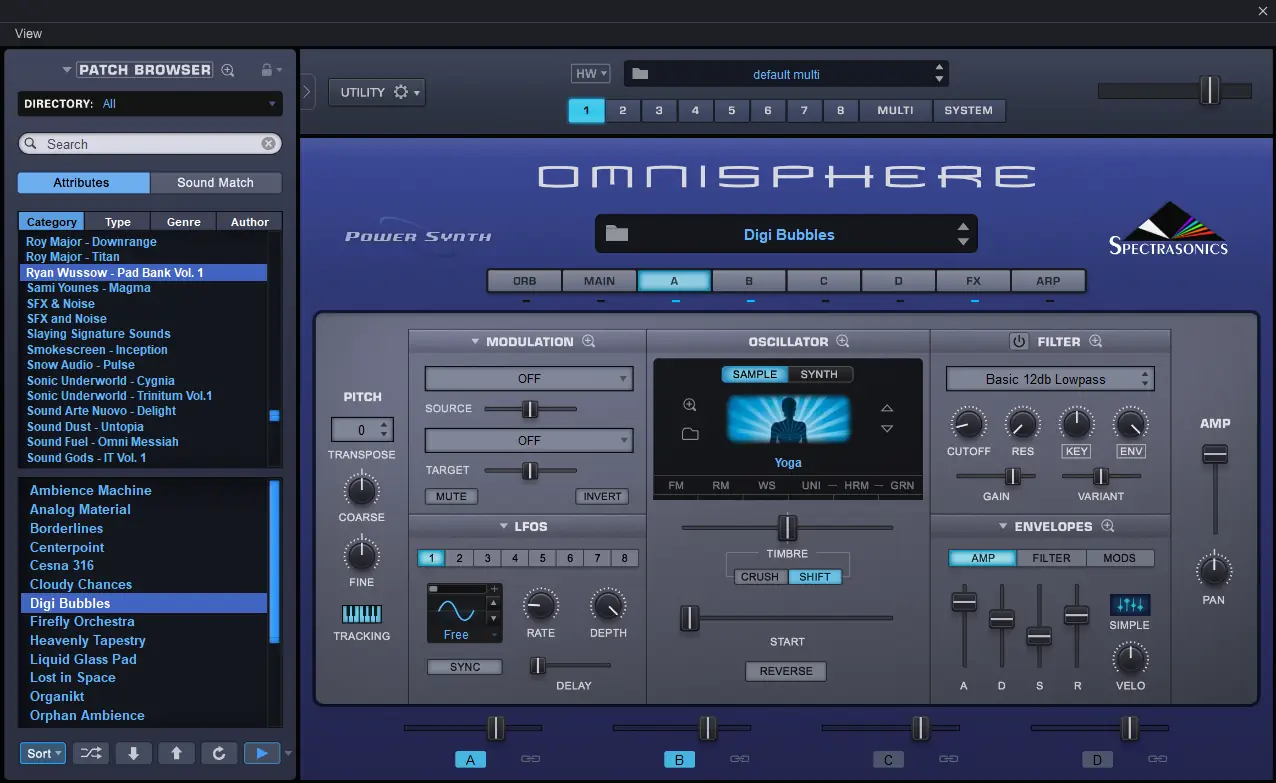
Task: Go to previous patch with up arrow
Action: point(176,753)
